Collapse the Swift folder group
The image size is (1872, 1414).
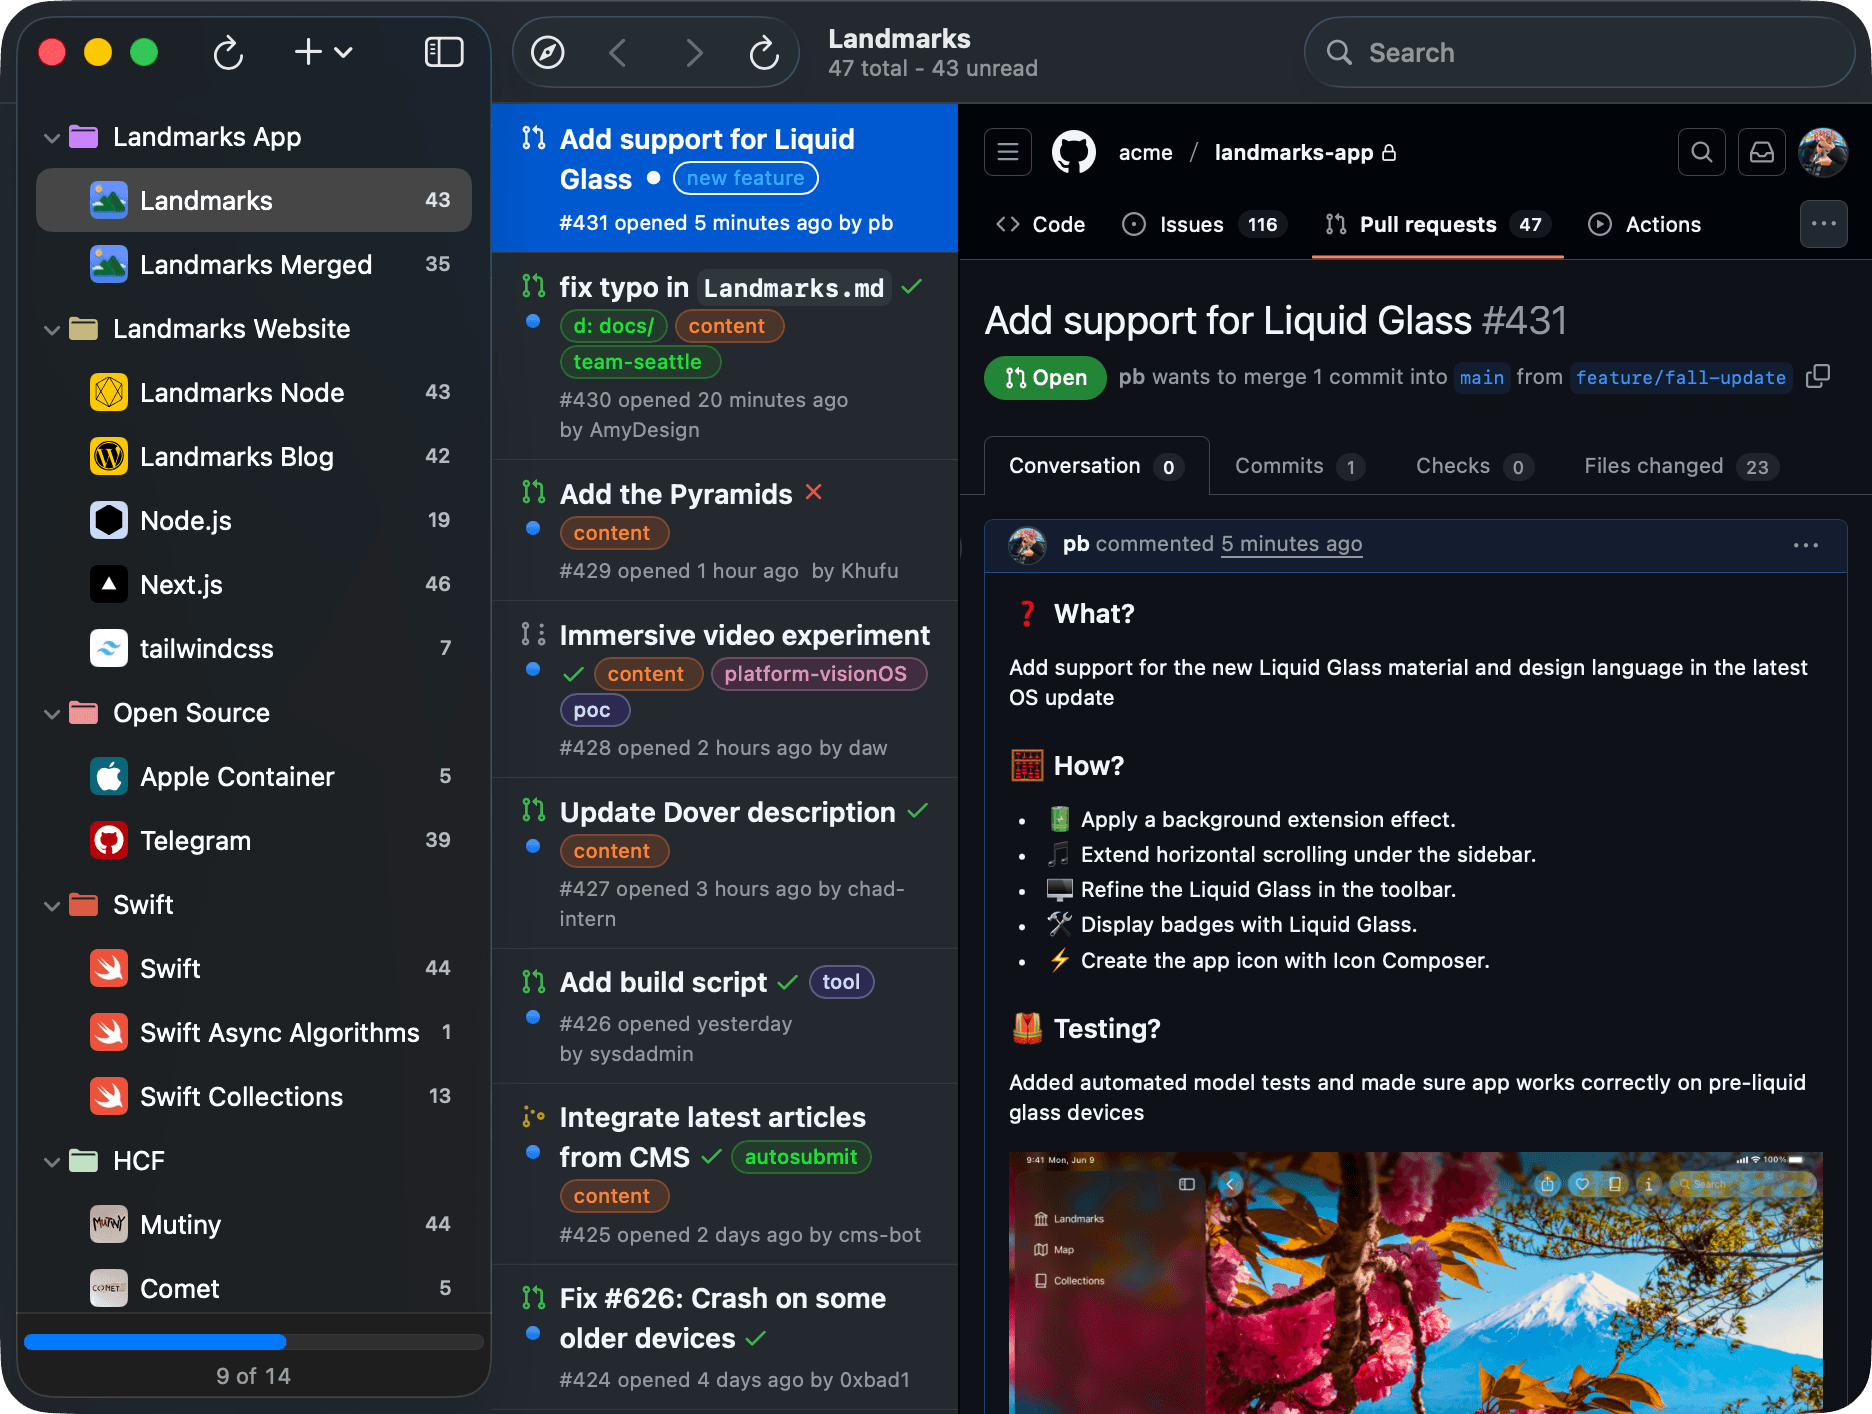click(52, 905)
